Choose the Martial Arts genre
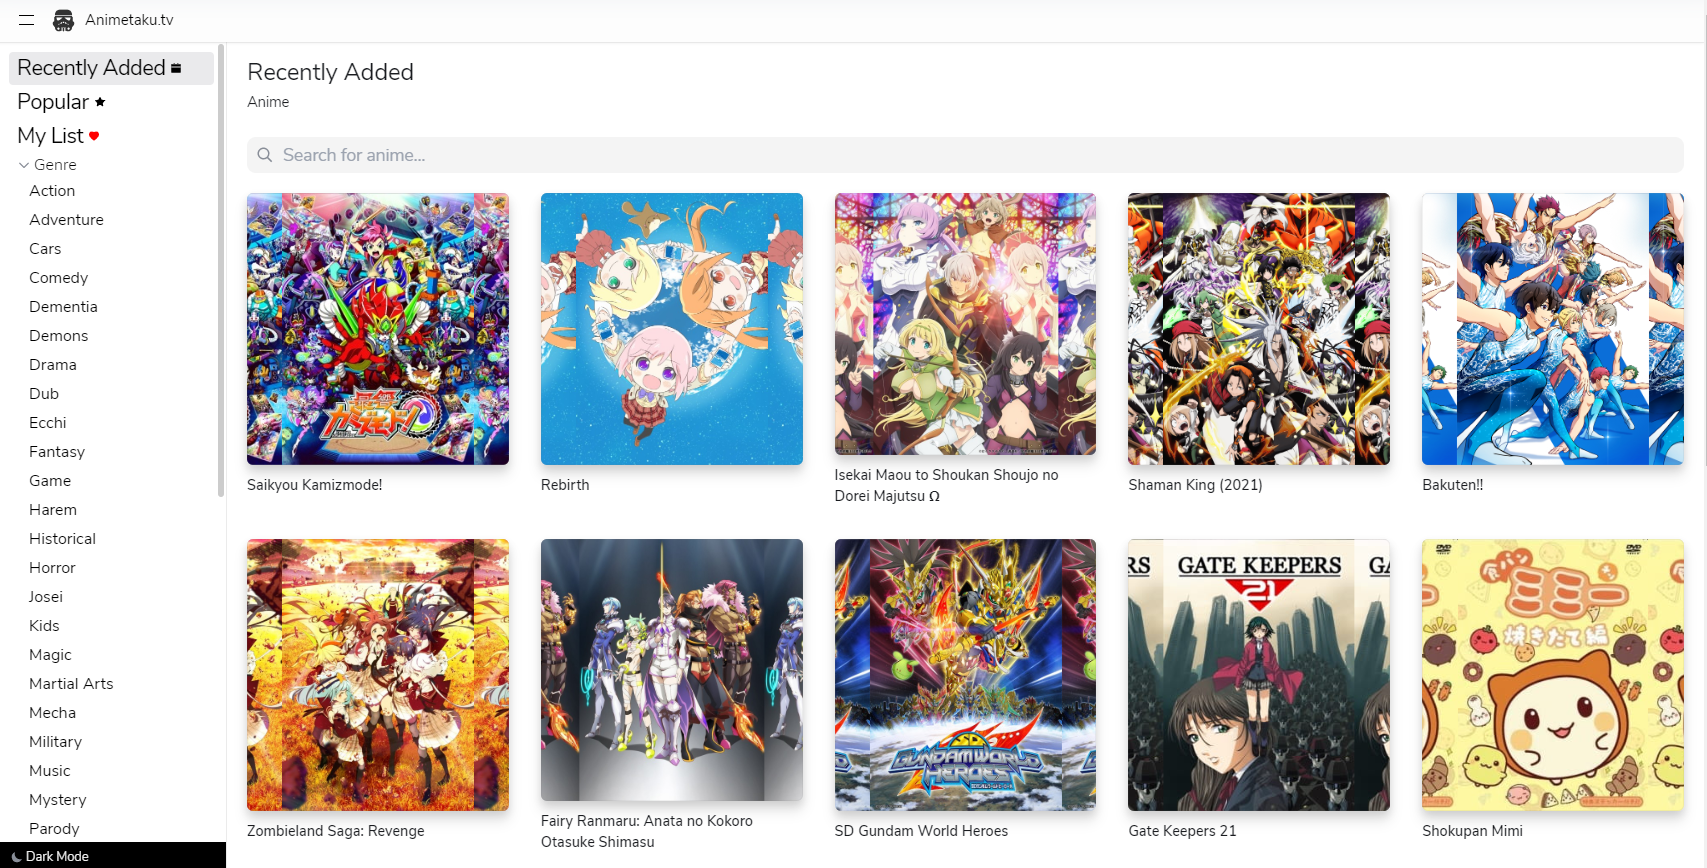This screenshot has width=1707, height=868. [x=71, y=684]
